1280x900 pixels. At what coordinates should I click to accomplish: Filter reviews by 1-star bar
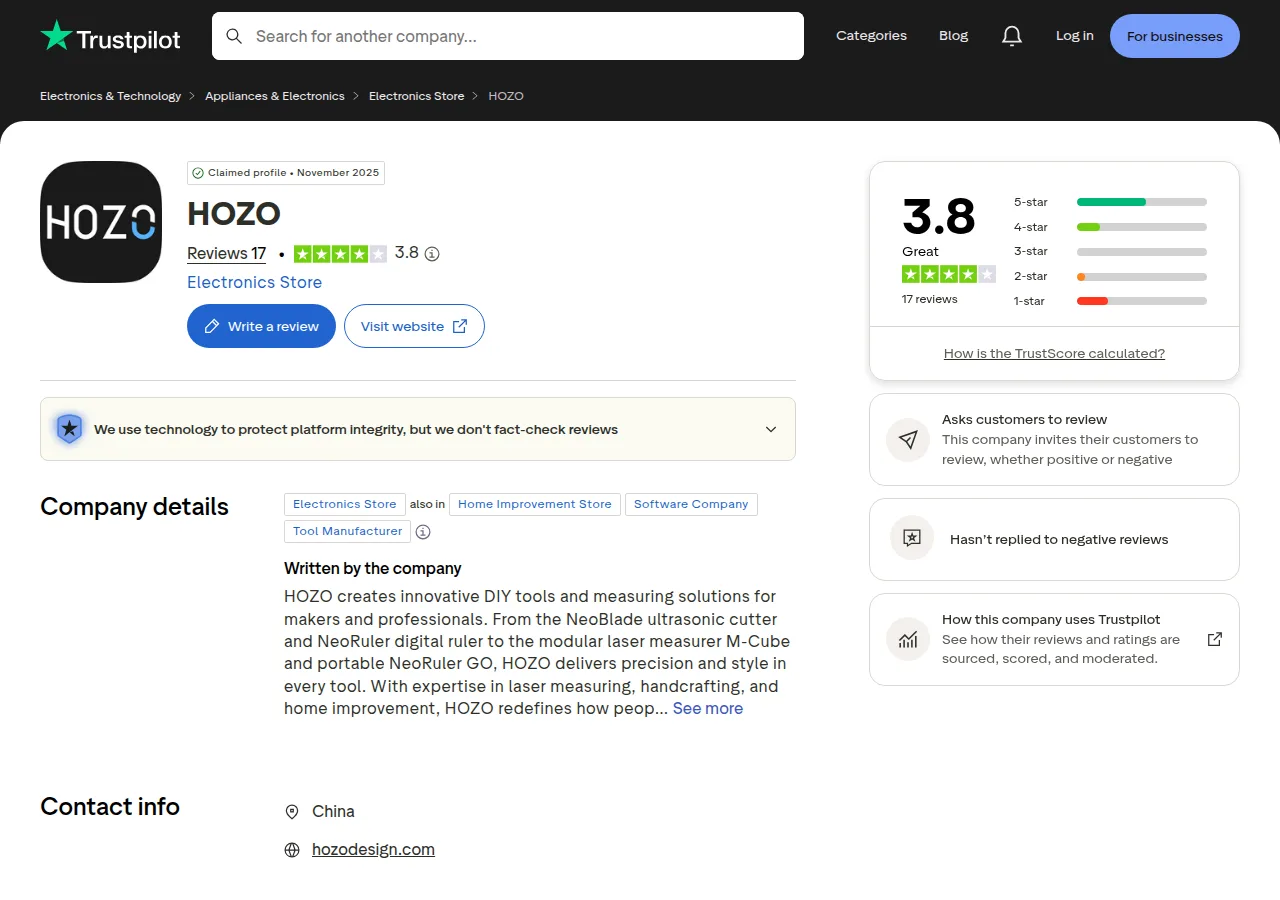pos(1110,301)
